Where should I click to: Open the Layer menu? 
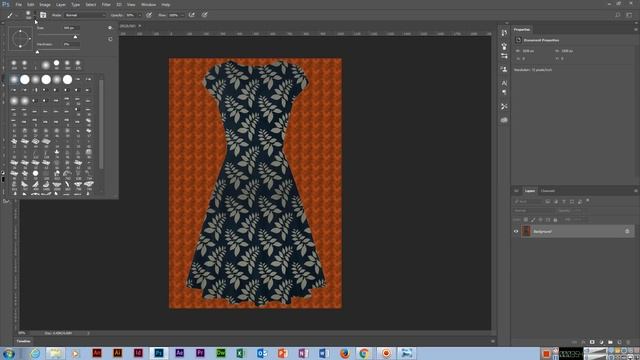[60, 4]
